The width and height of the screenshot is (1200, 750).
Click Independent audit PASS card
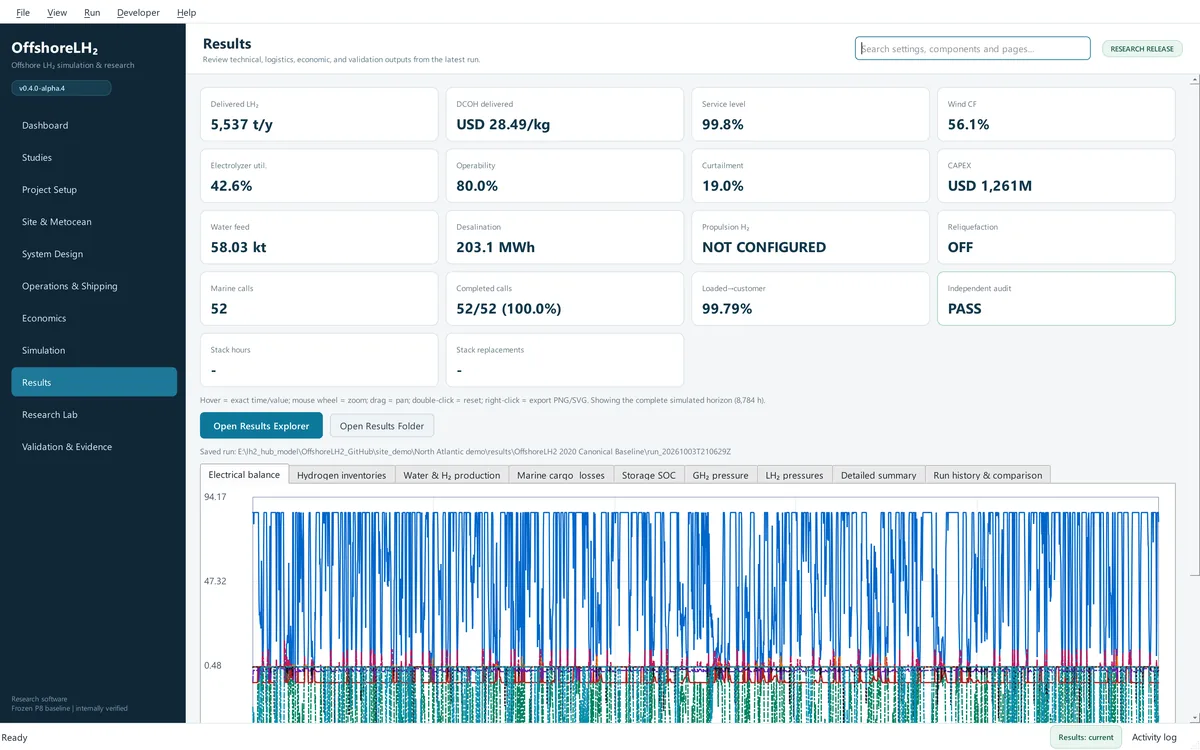1056,298
